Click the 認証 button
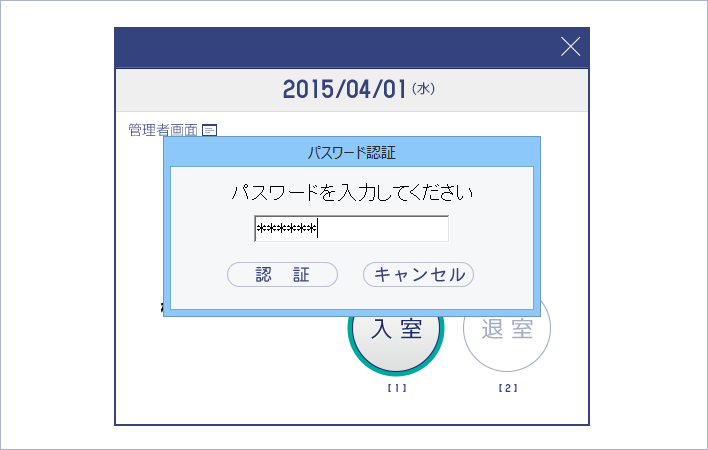708x450 pixels. point(282,274)
